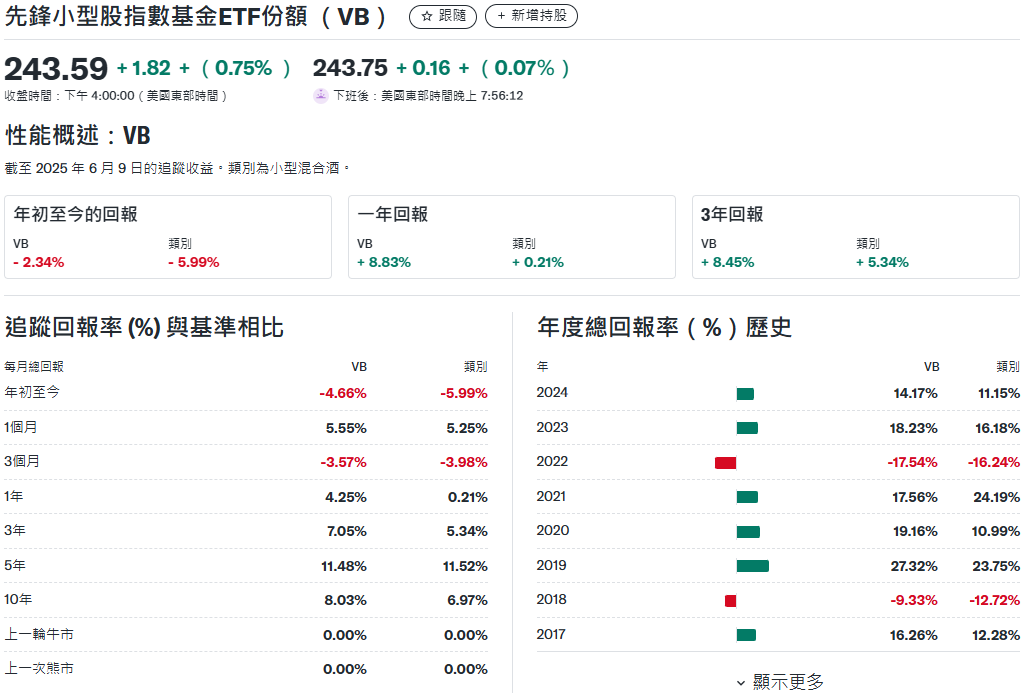Click the 2023 year label

click(x=552, y=428)
